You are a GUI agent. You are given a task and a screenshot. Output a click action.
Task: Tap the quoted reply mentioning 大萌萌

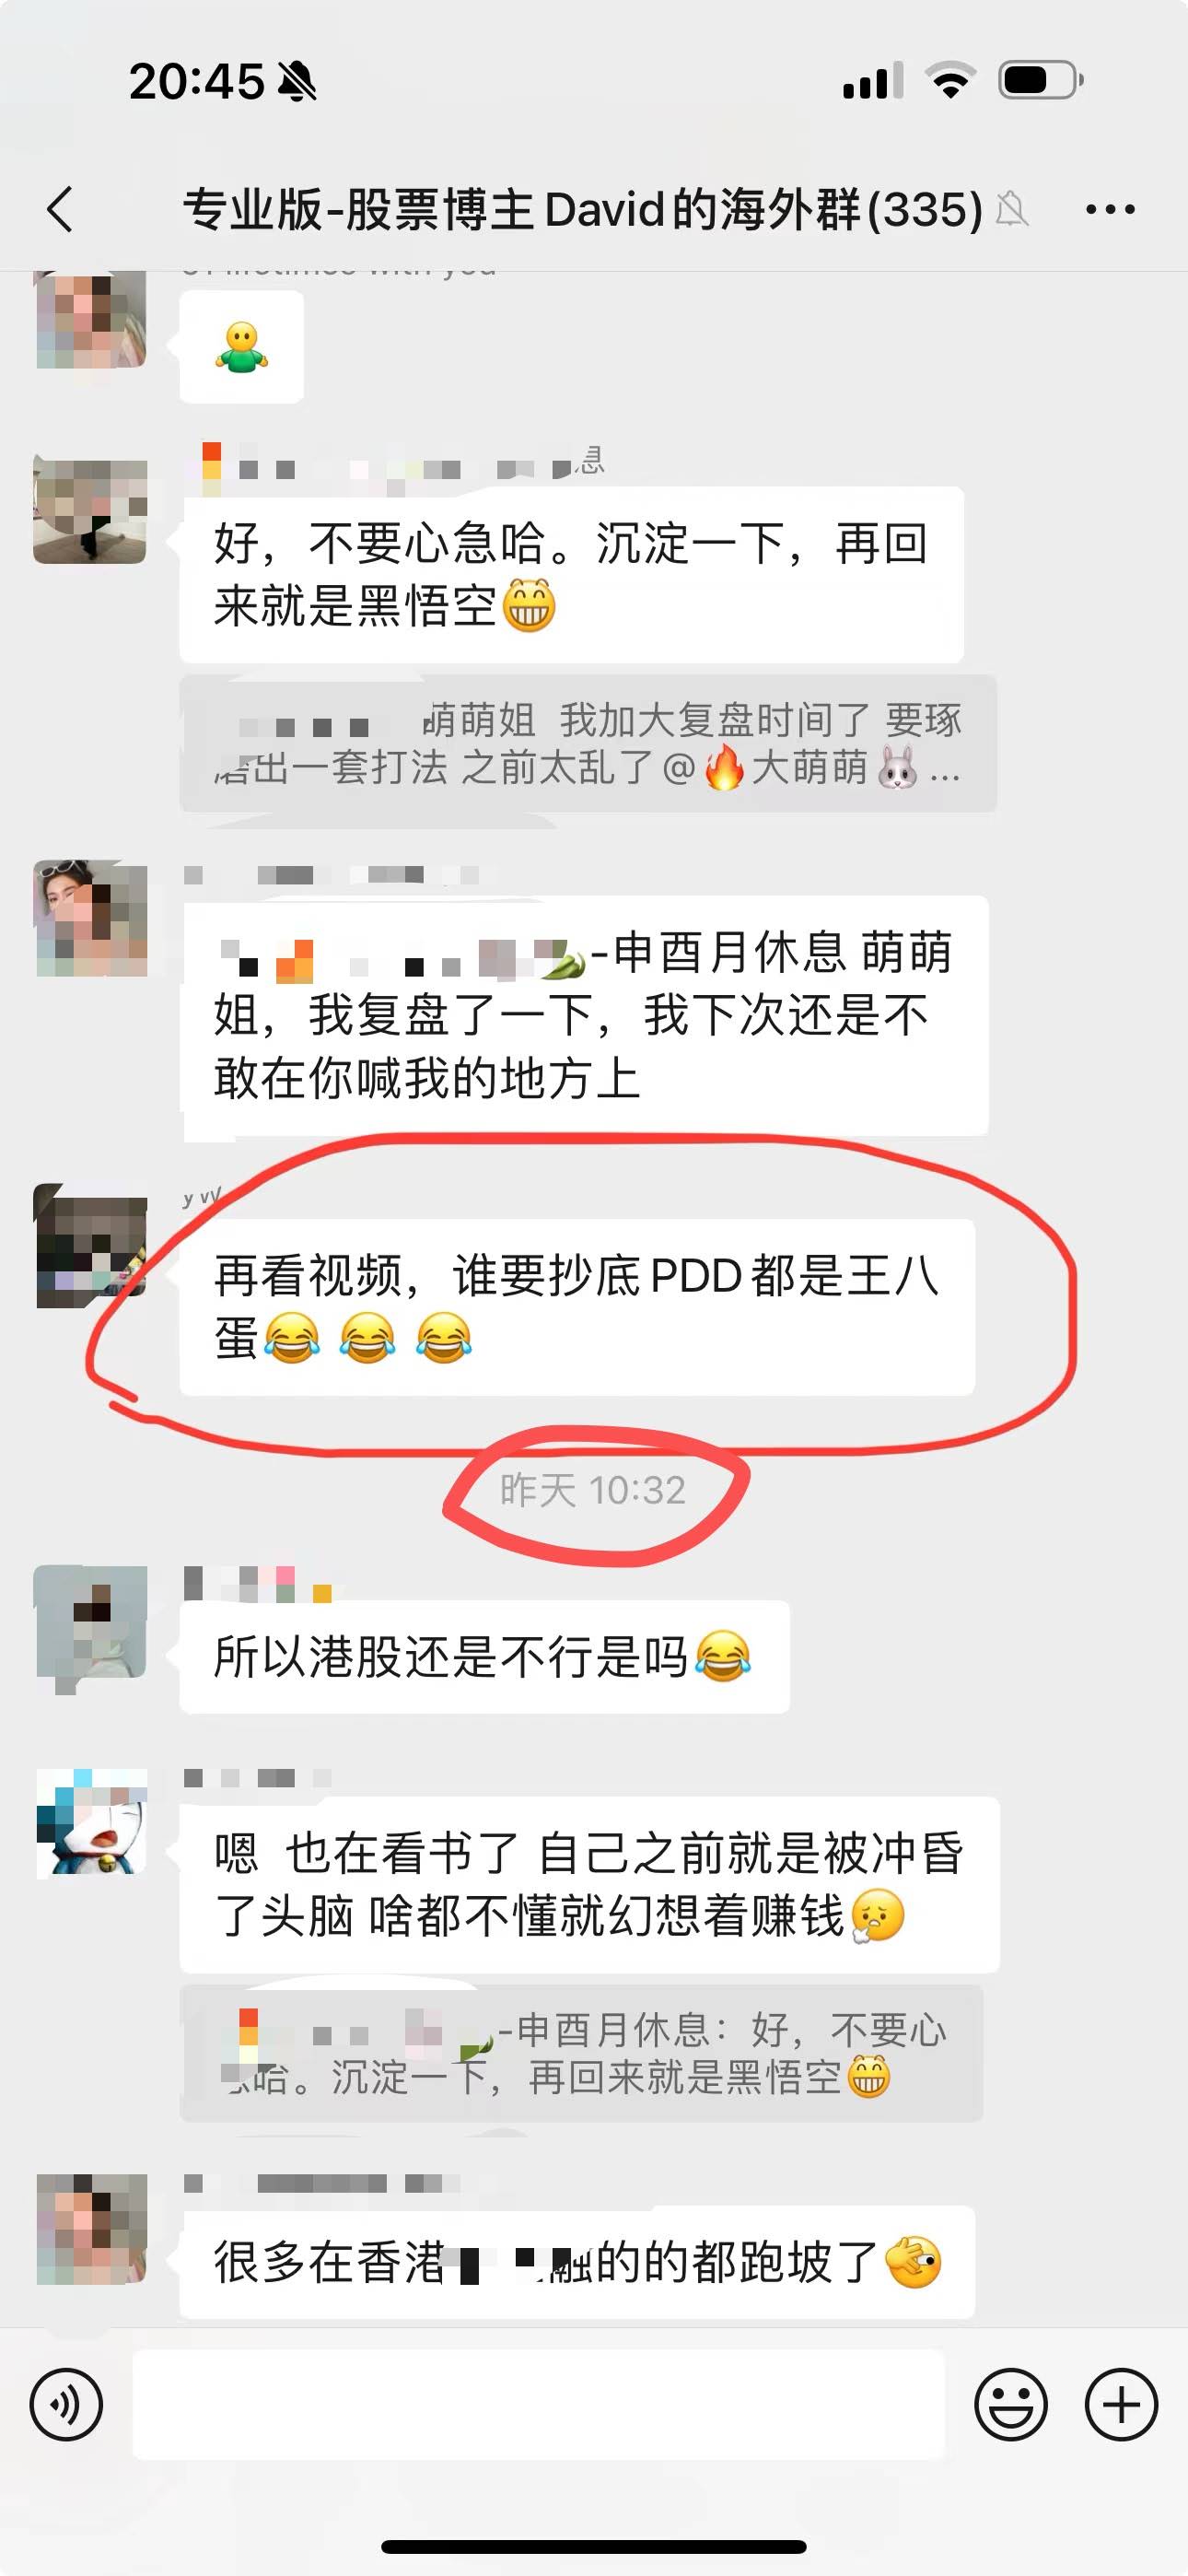coord(588,743)
